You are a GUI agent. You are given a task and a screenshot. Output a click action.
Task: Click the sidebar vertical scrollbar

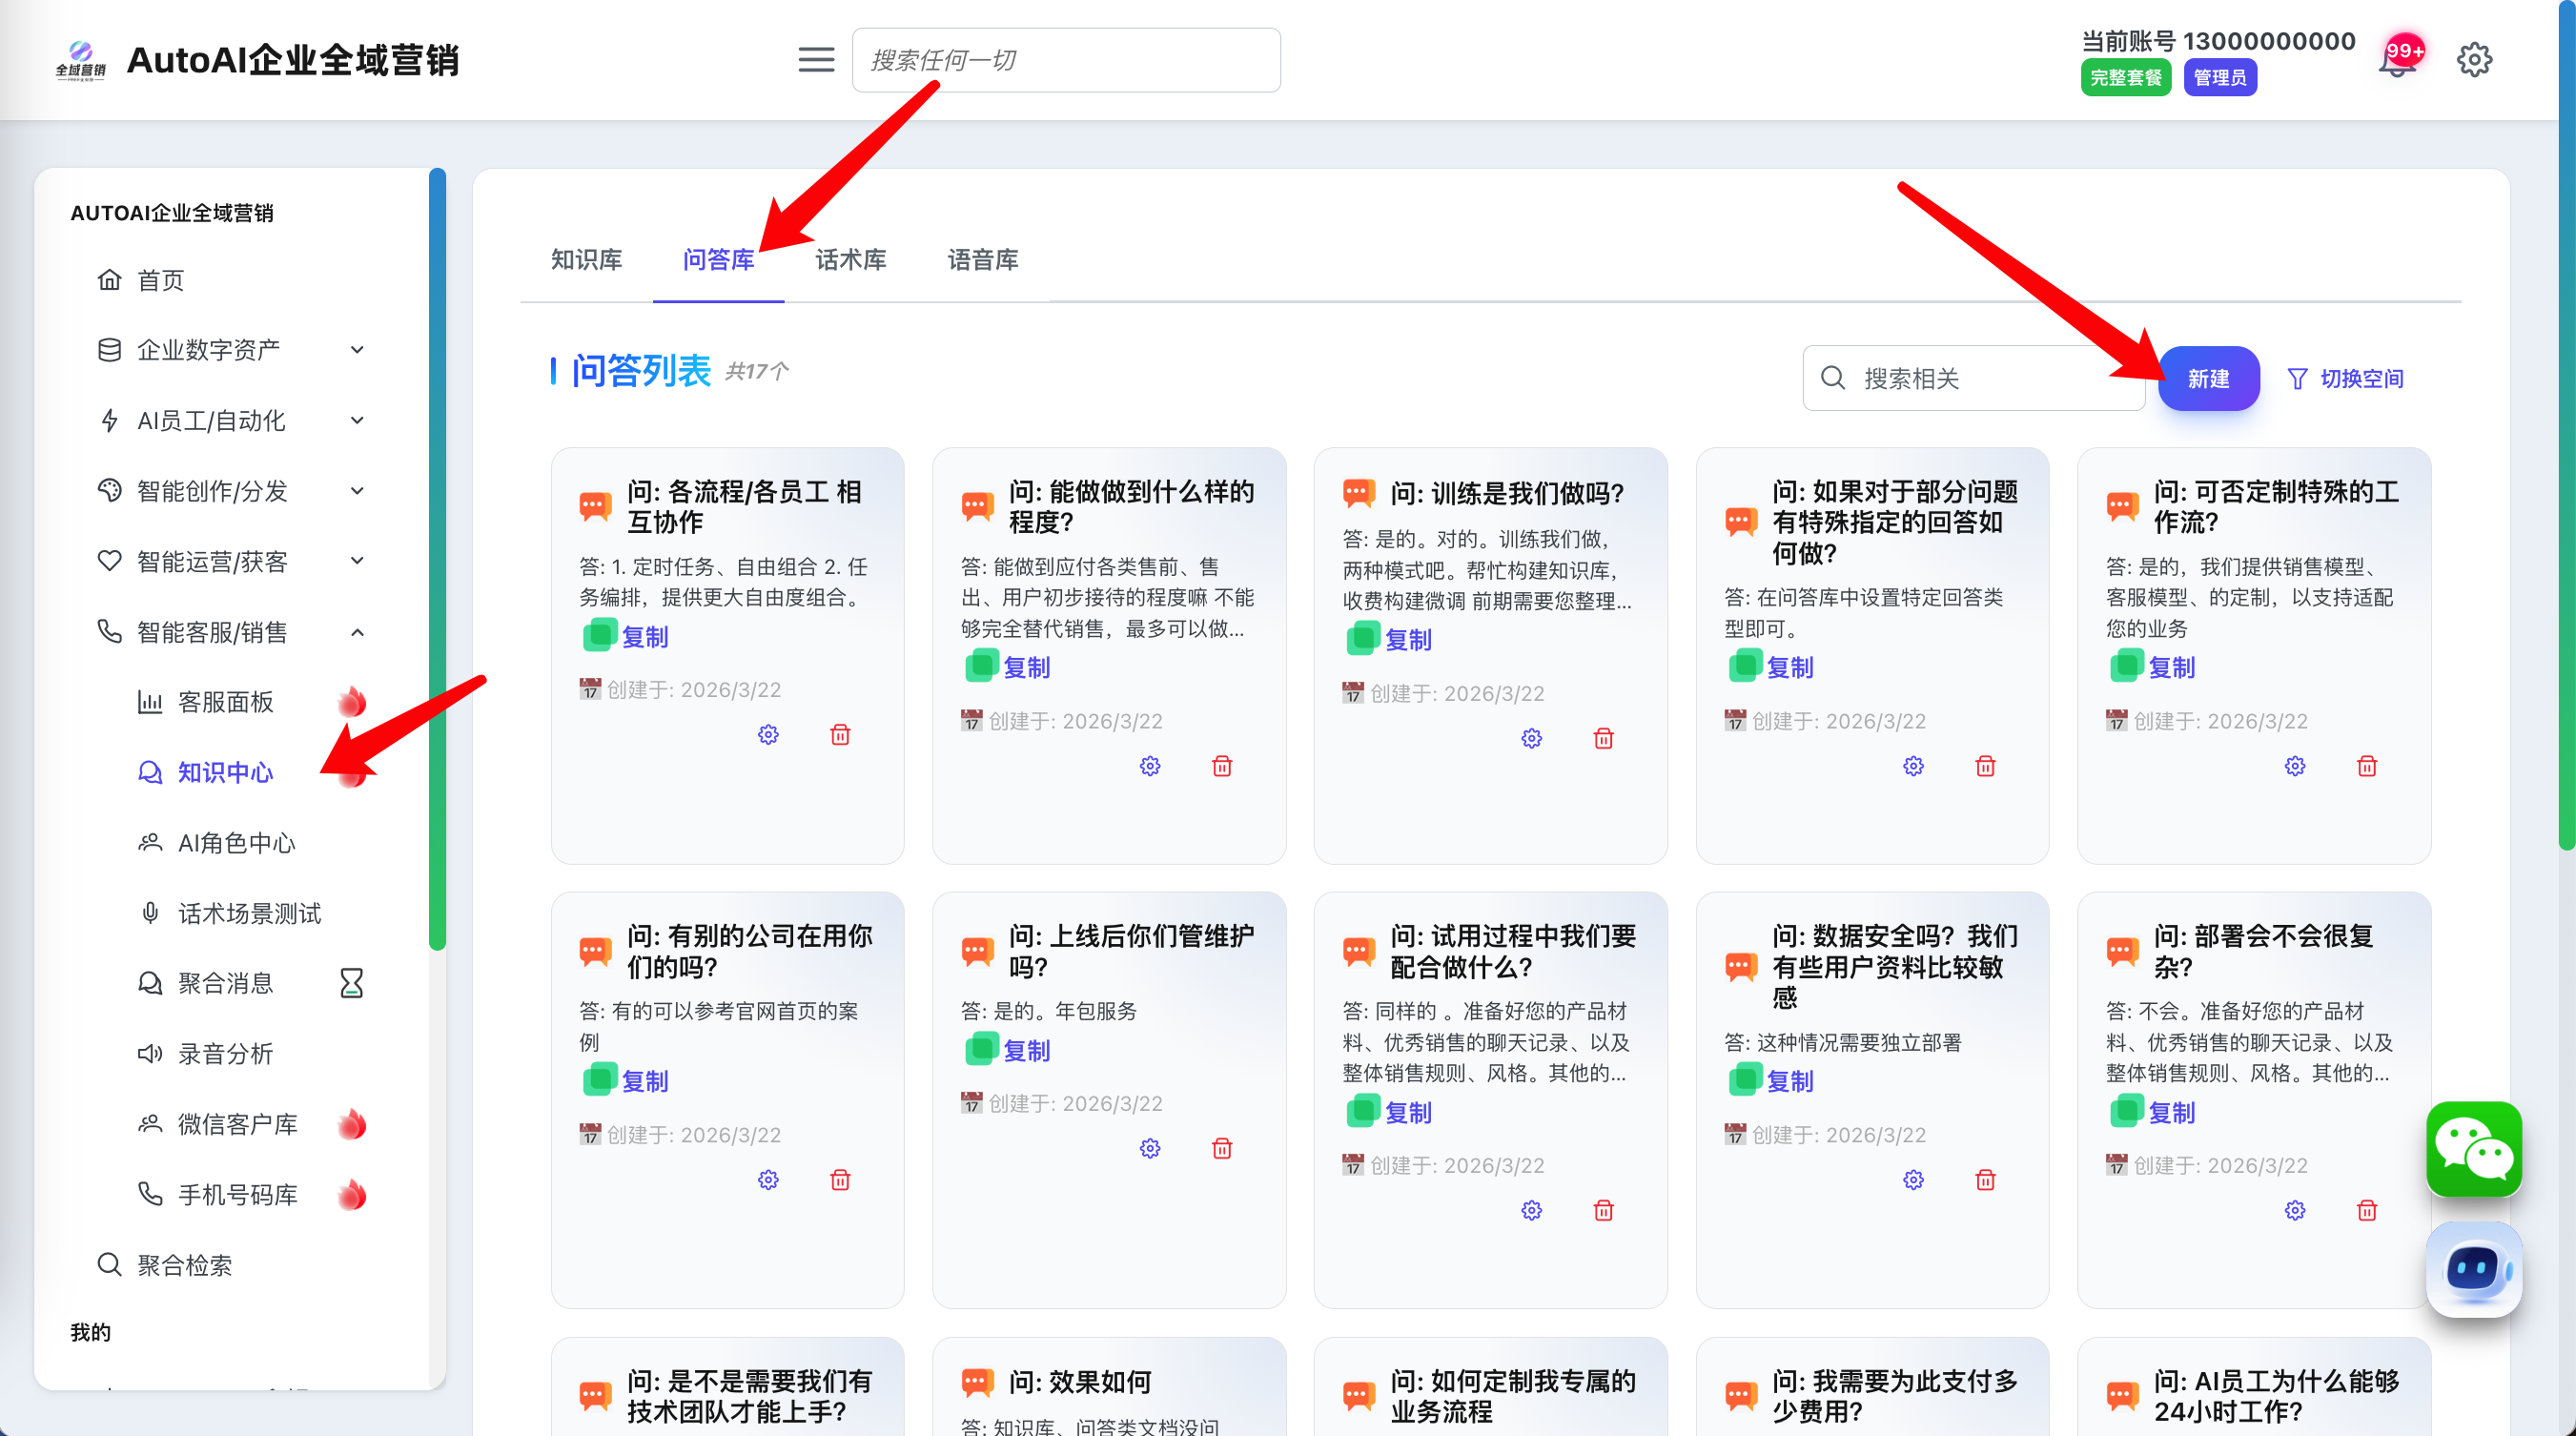(437, 560)
